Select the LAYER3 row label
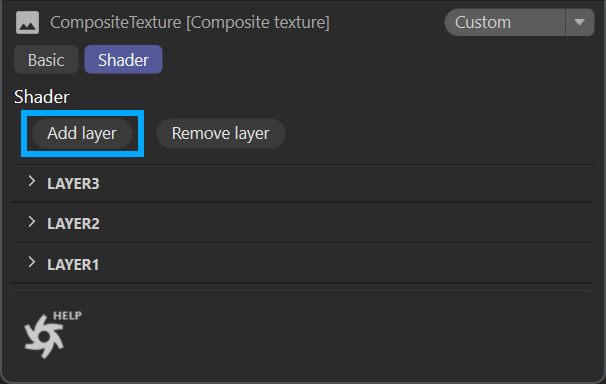 tap(73, 184)
